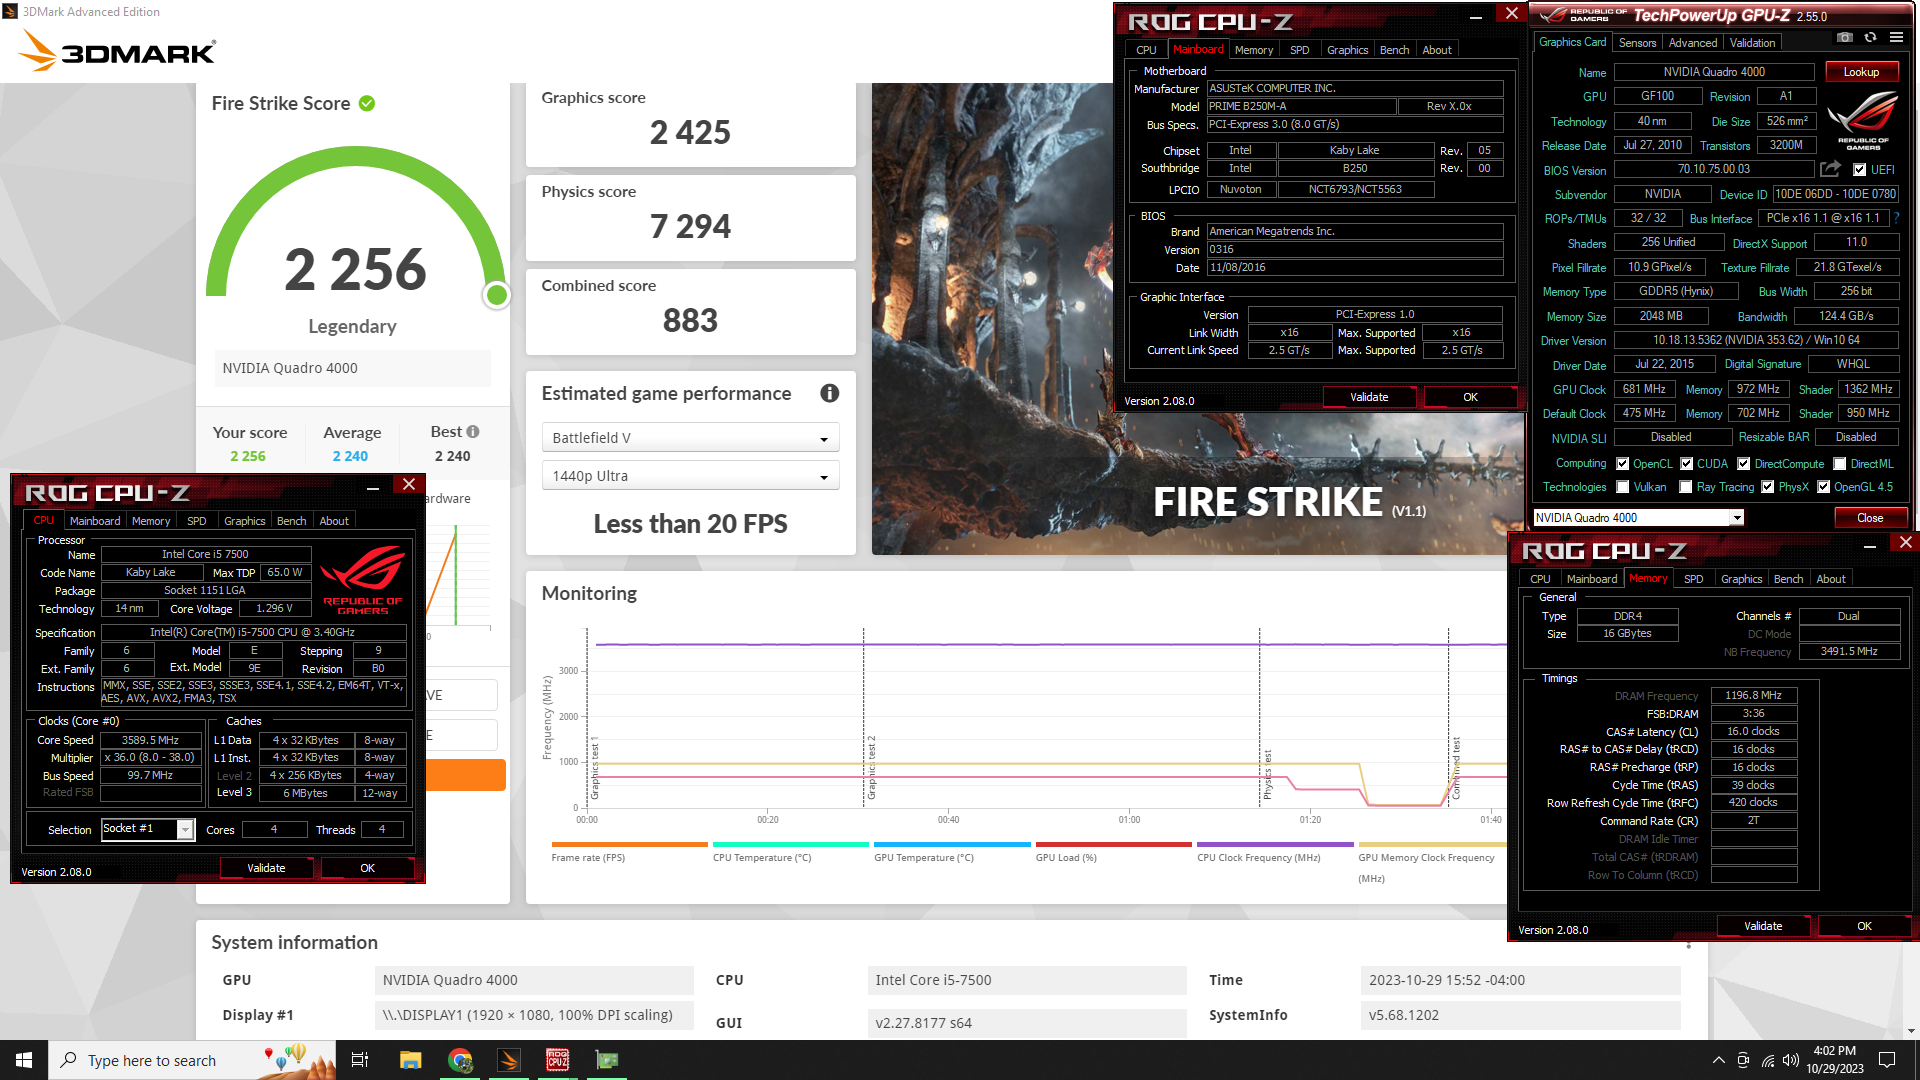Switch to the Validation tab in GPU-Z

[x=1752, y=42]
